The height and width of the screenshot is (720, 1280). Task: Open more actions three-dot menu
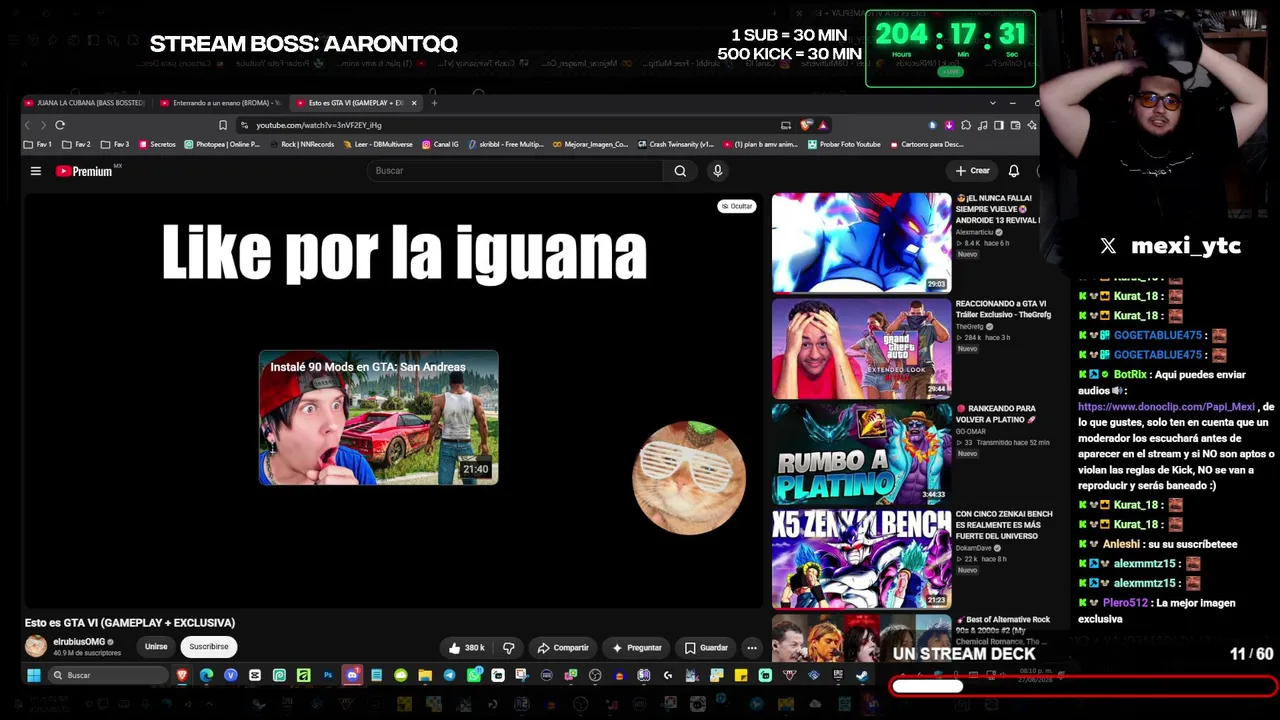752,648
